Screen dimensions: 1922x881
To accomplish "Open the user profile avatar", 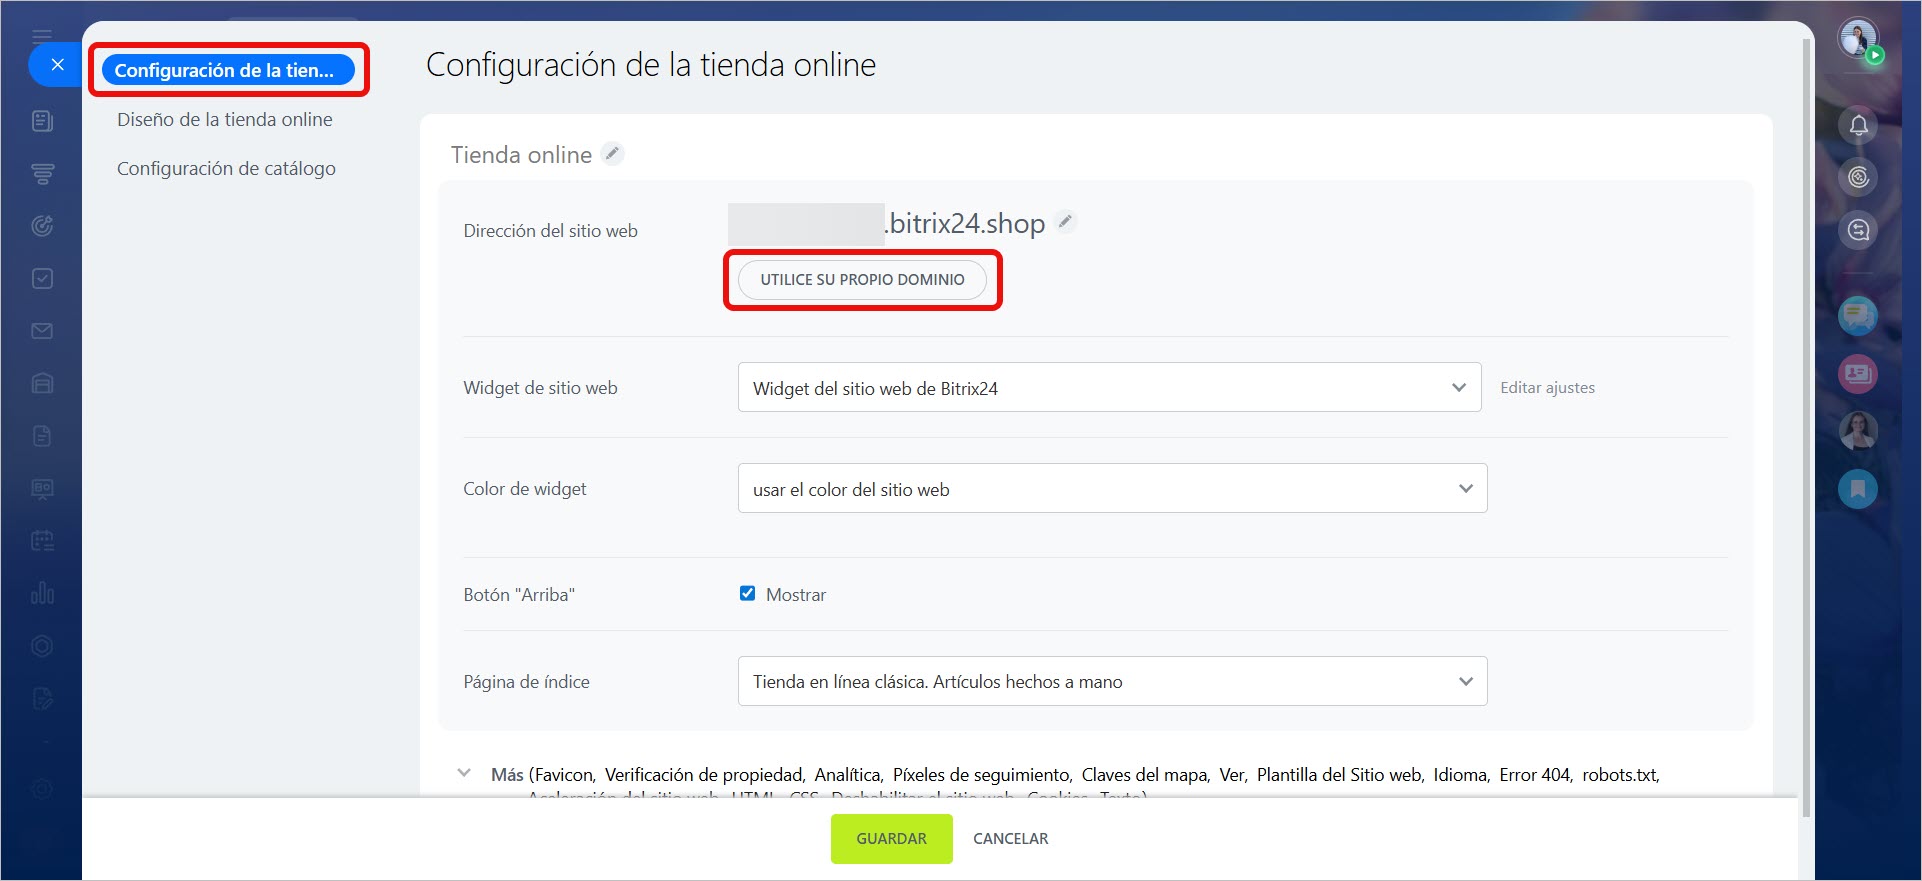I will pos(1858,39).
